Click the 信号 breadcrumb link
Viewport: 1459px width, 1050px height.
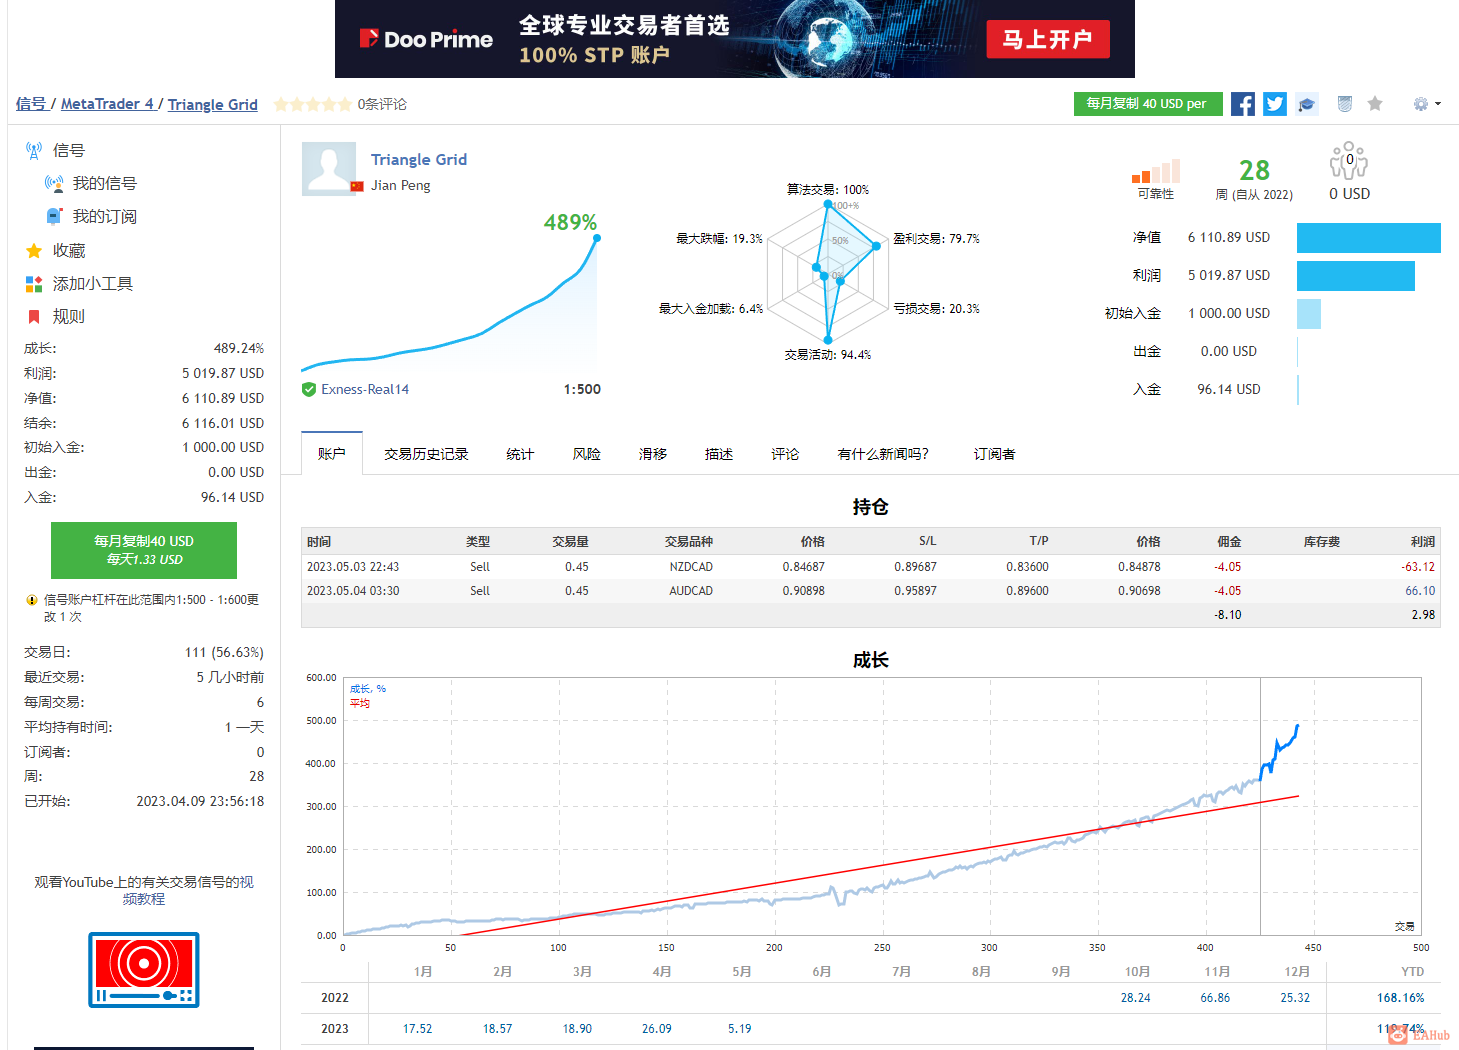(31, 104)
